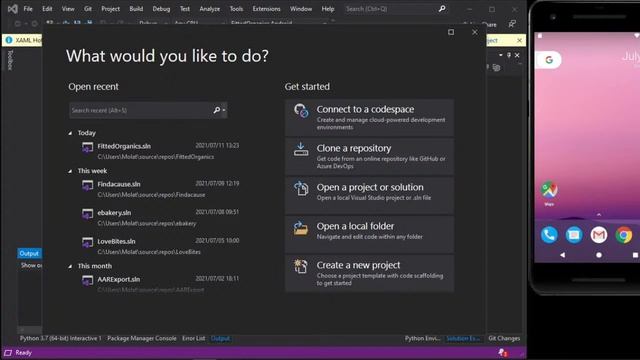Open Chrome app on emulator dock
640x360 pixels.
tap(624, 235)
